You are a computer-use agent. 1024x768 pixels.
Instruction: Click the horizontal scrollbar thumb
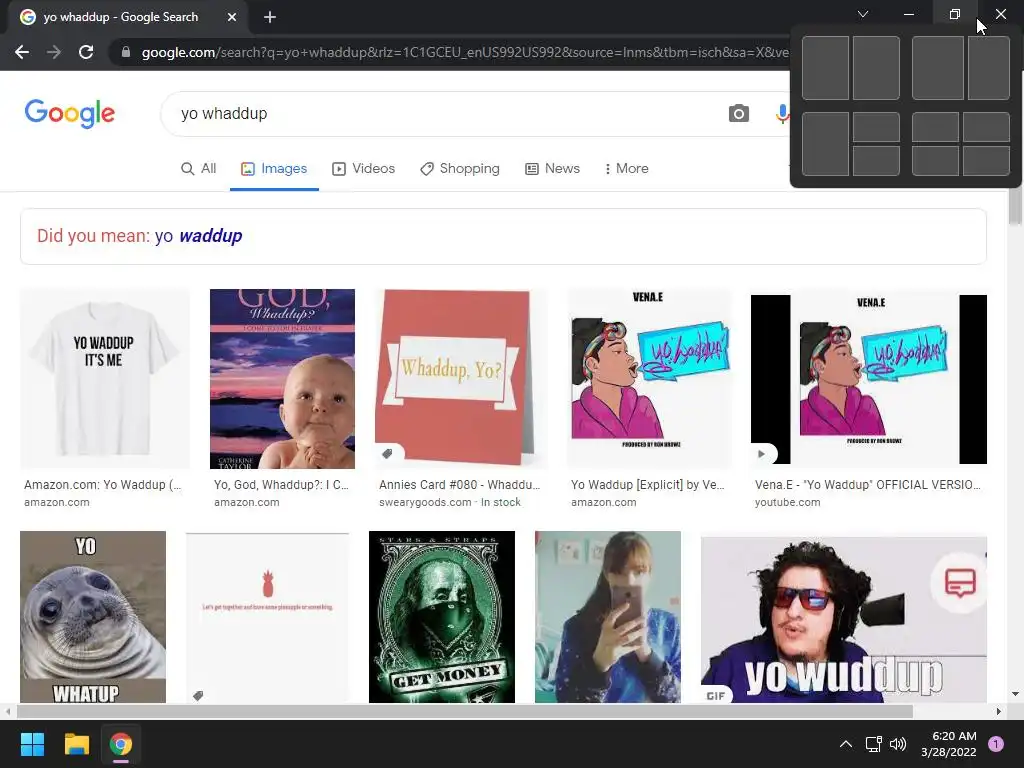465,711
